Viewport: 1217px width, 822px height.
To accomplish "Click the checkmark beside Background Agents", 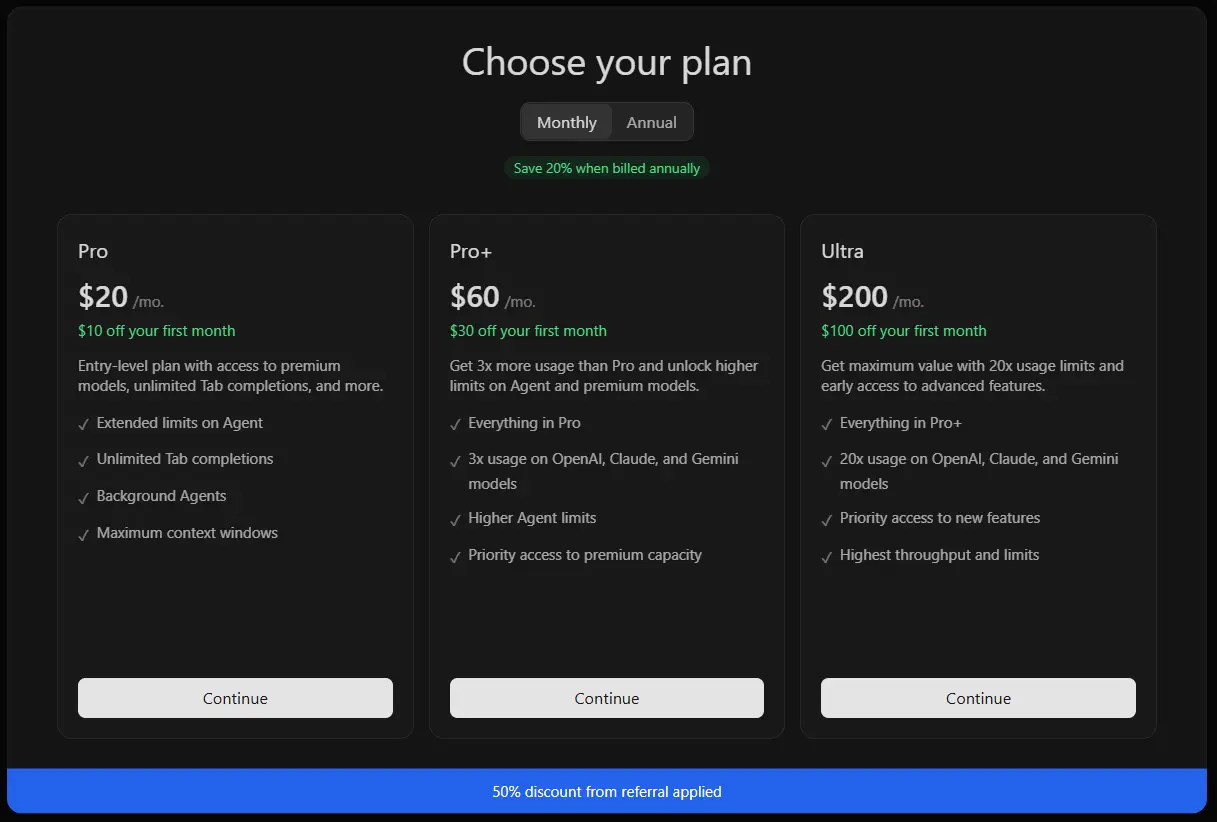I will (x=84, y=497).
